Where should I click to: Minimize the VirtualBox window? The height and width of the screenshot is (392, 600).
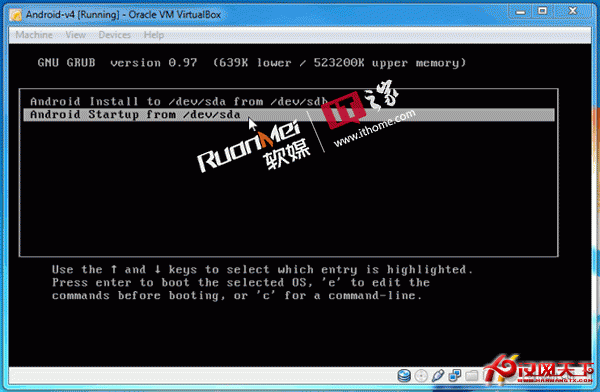[x=520, y=11]
